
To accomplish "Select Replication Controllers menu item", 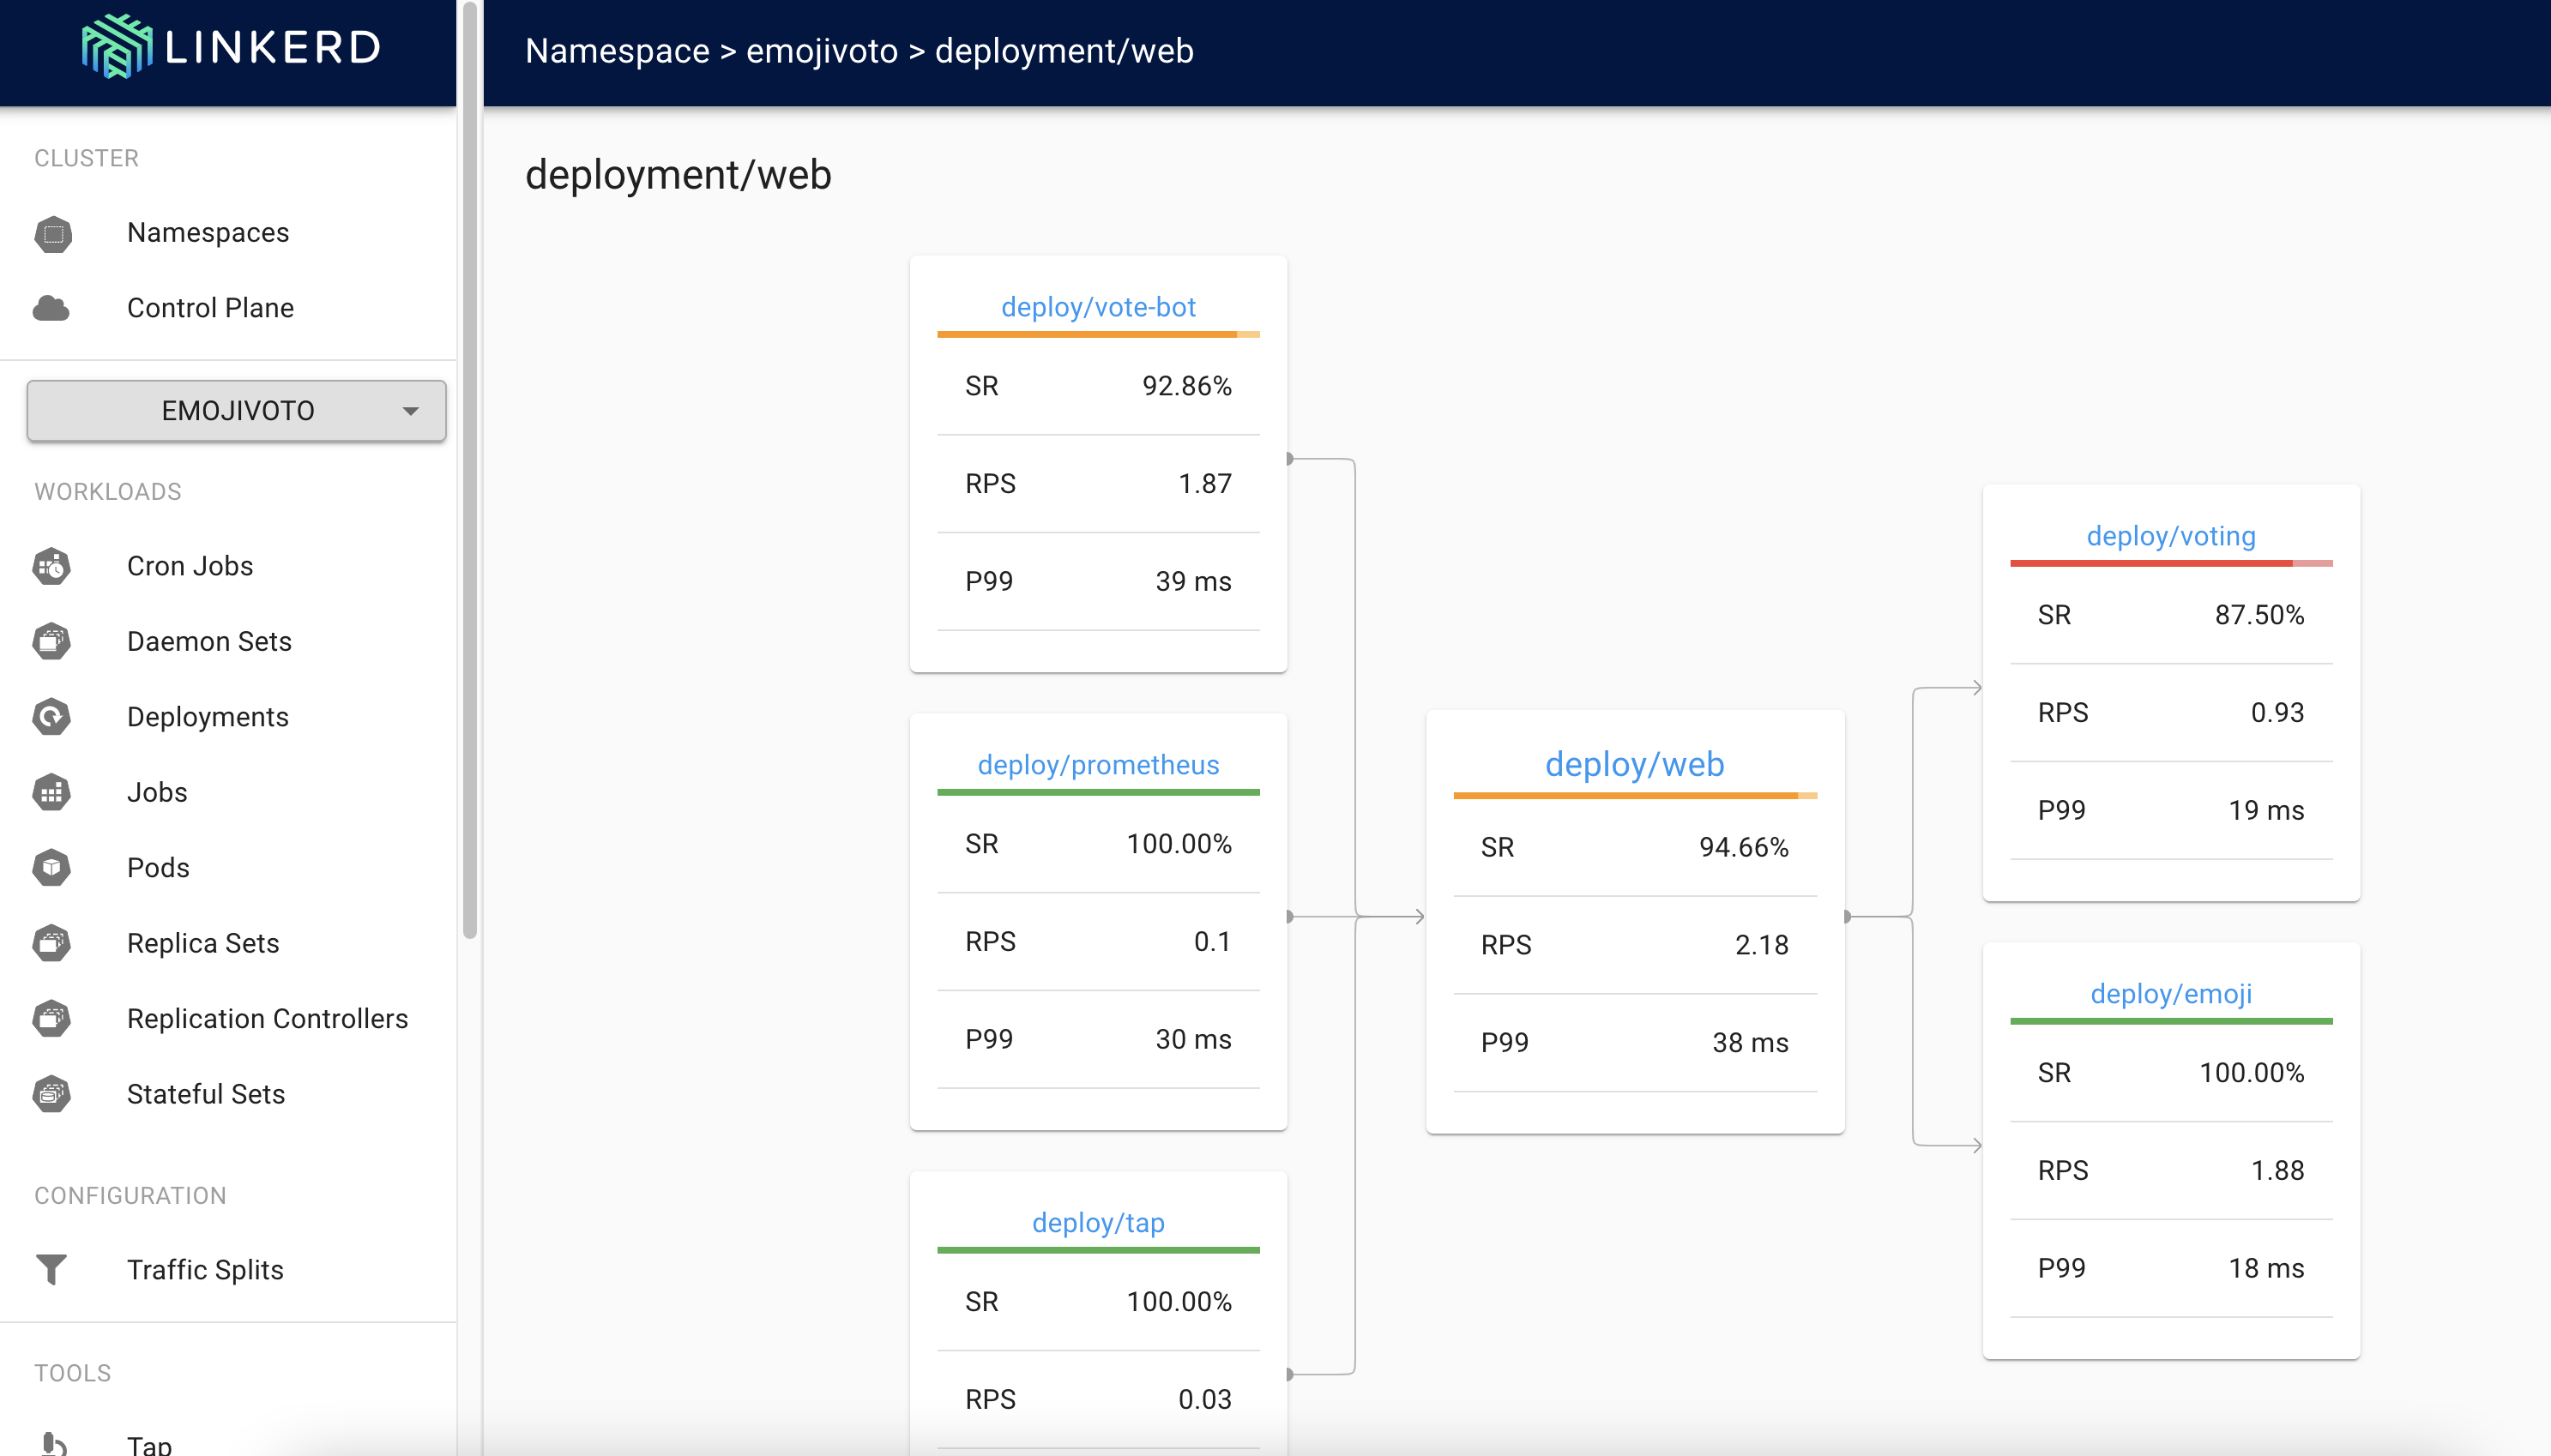I will pyautogui.click(x=268, y=1019).
